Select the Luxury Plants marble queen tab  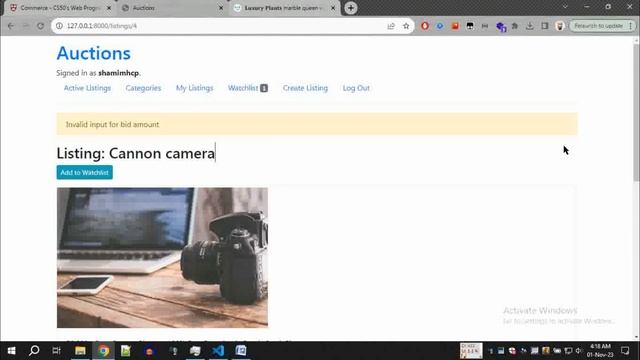coord(284,8)
